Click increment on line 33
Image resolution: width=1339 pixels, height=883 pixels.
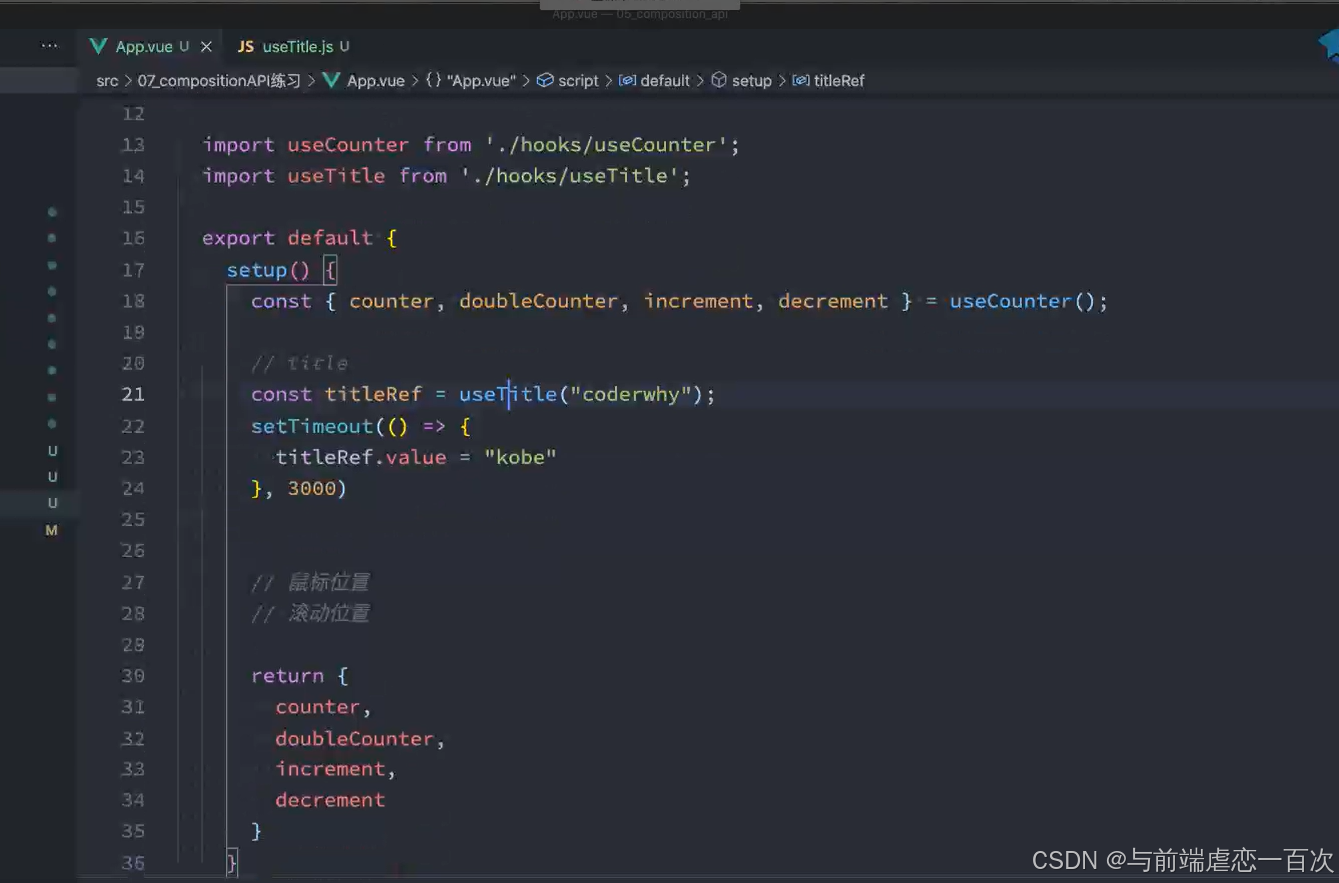pos(330,769)
